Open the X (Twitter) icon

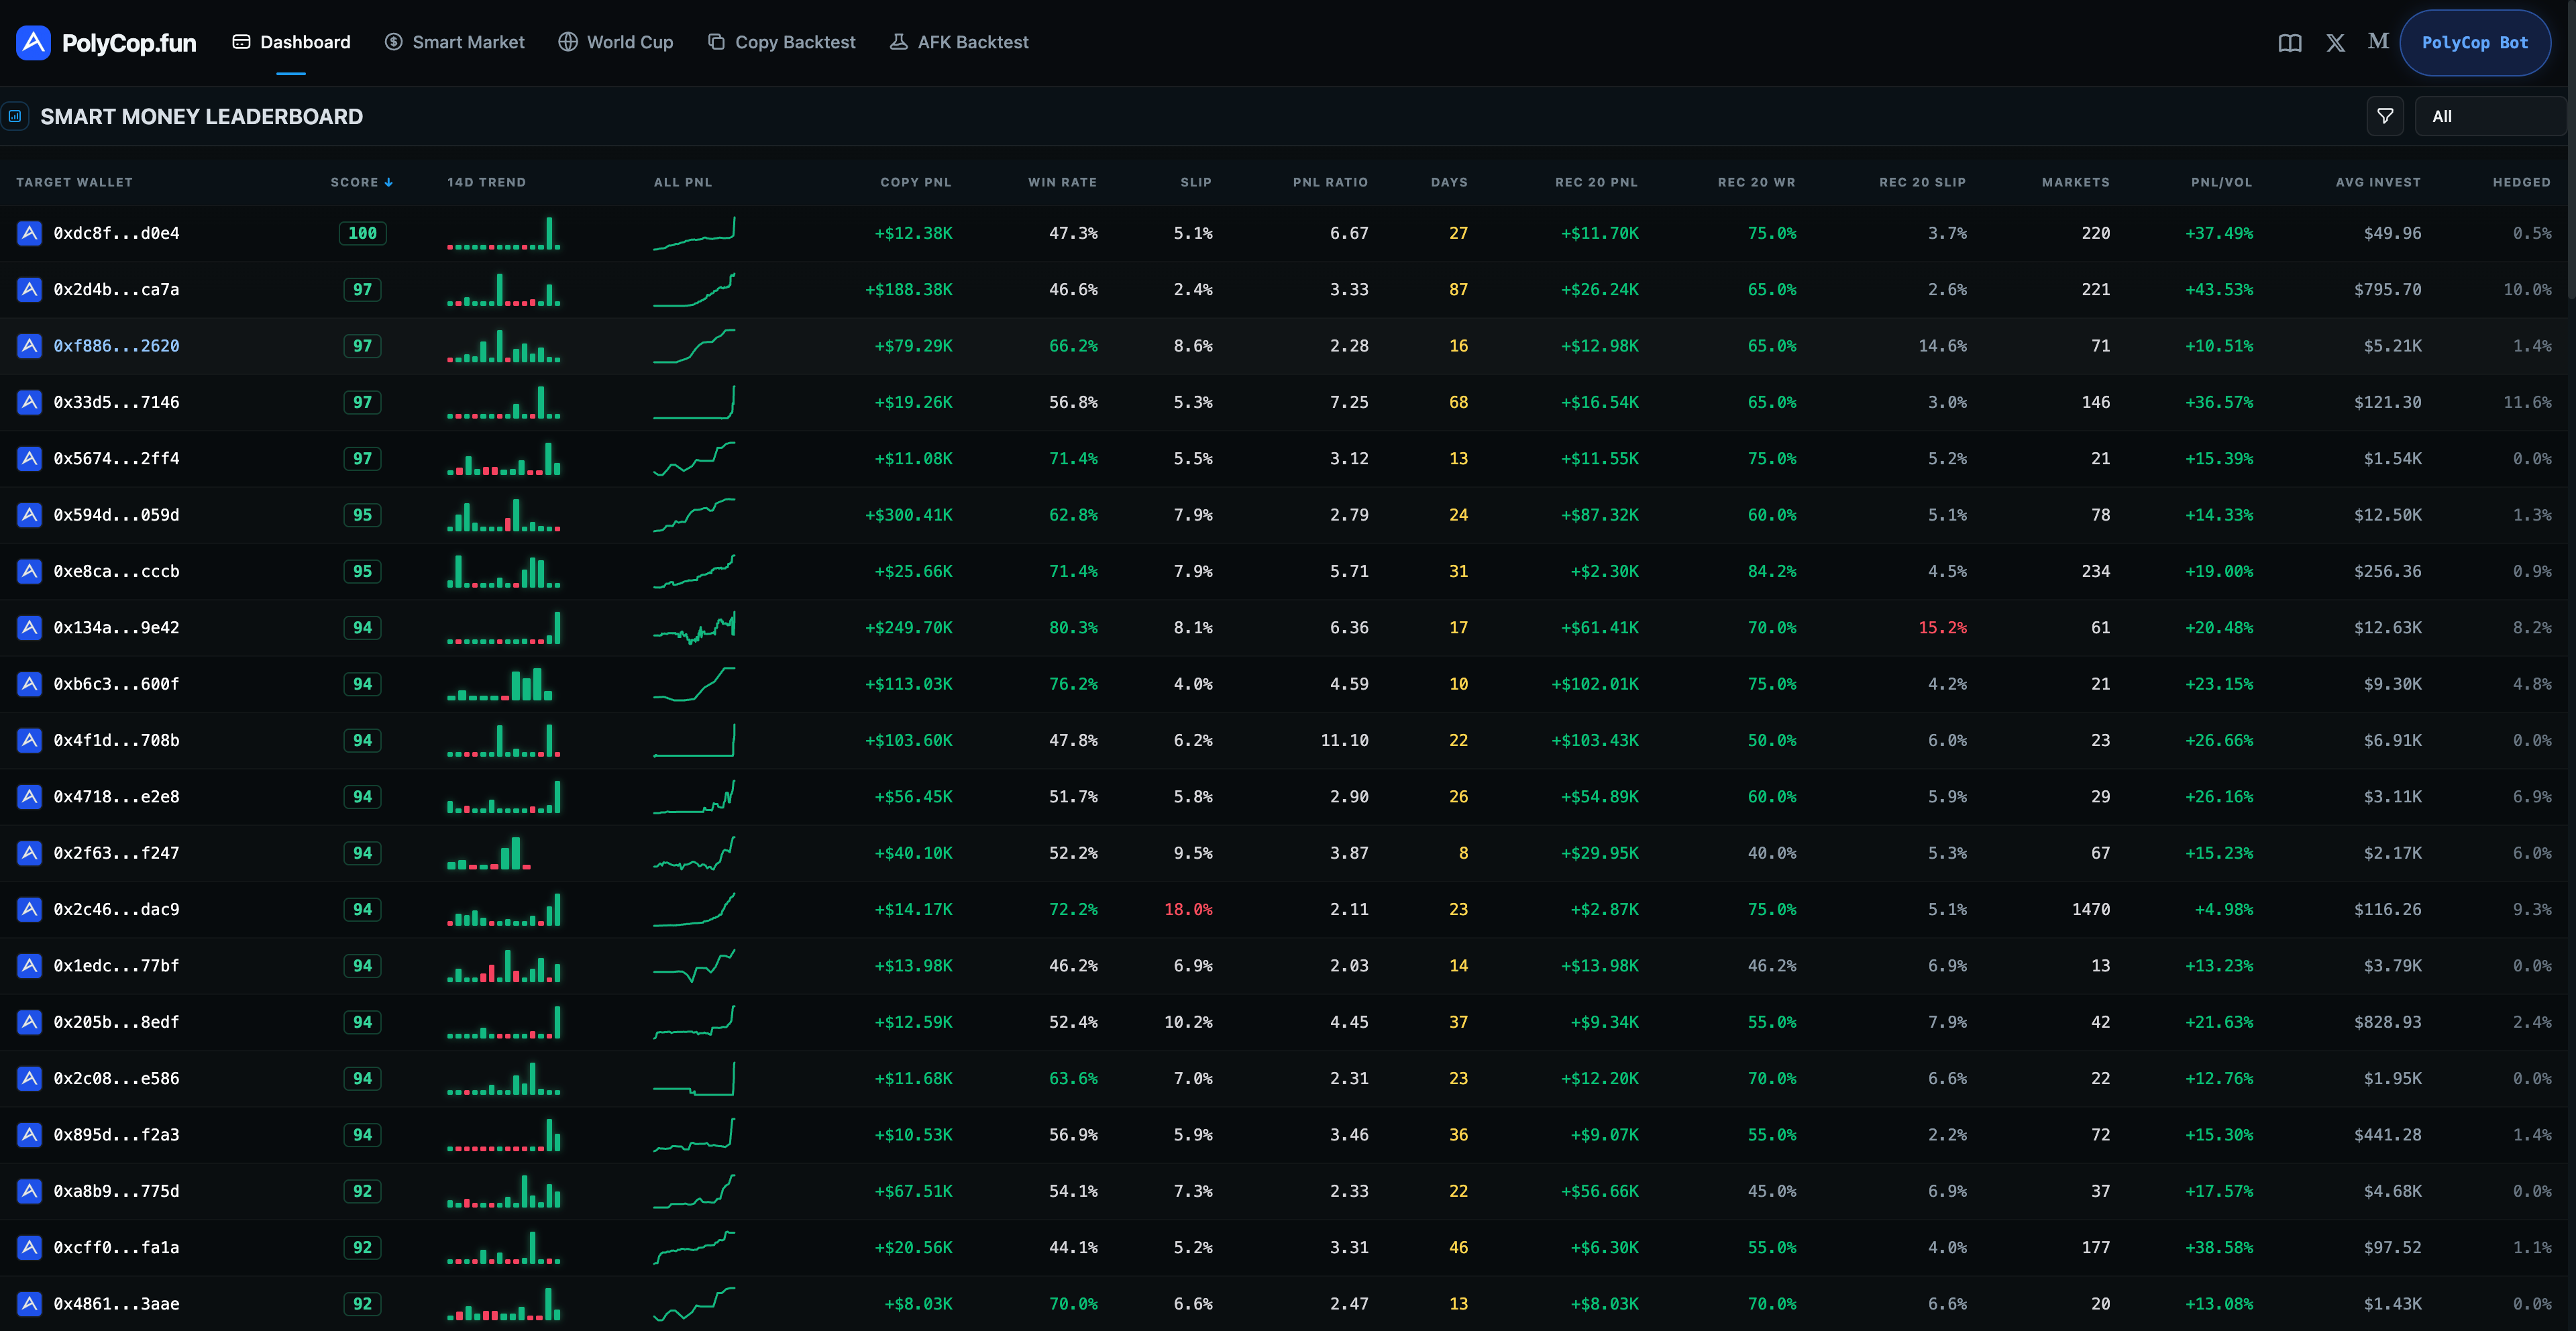pos(2335,43)
